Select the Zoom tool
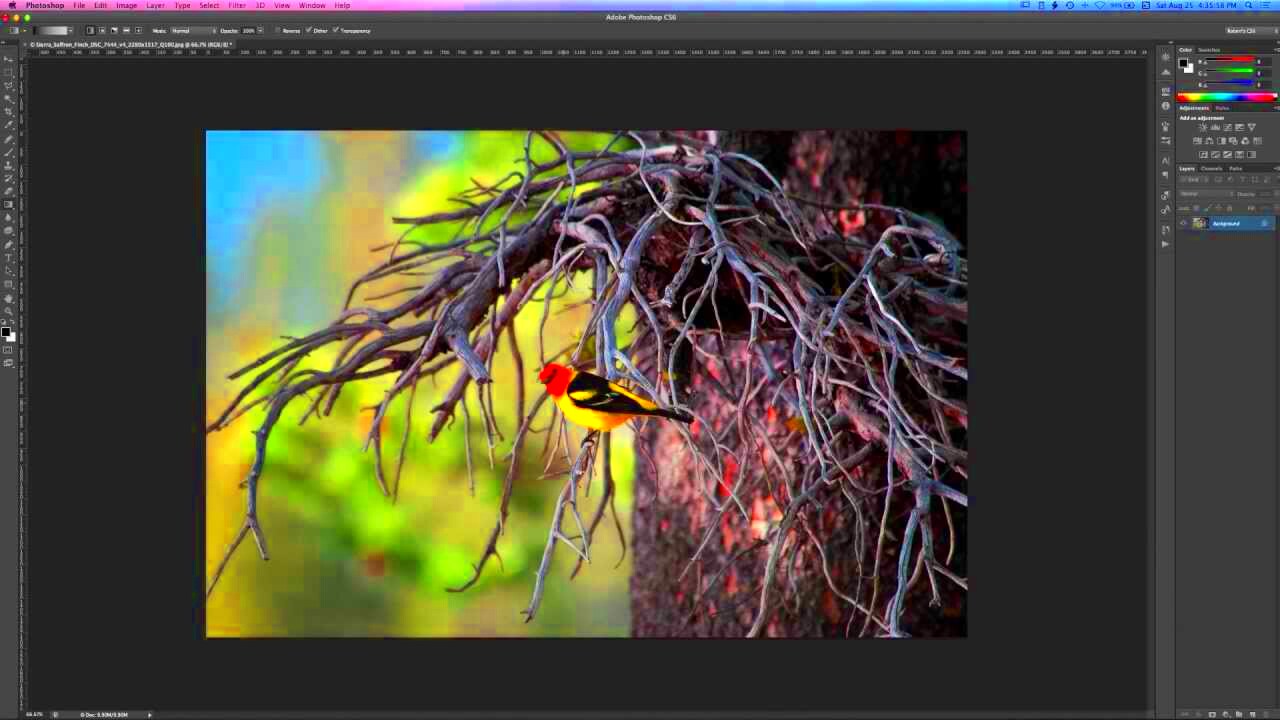 9,311
